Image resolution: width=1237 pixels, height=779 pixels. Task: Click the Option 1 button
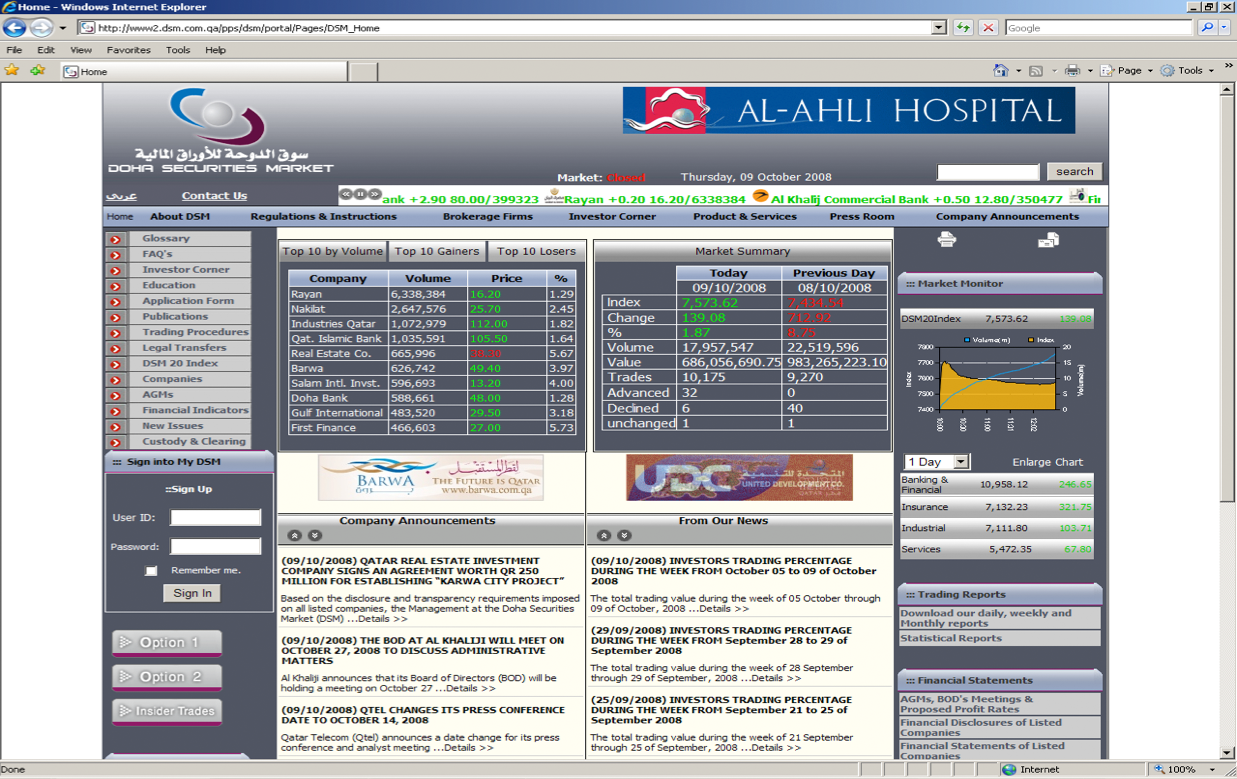point(167,642)
